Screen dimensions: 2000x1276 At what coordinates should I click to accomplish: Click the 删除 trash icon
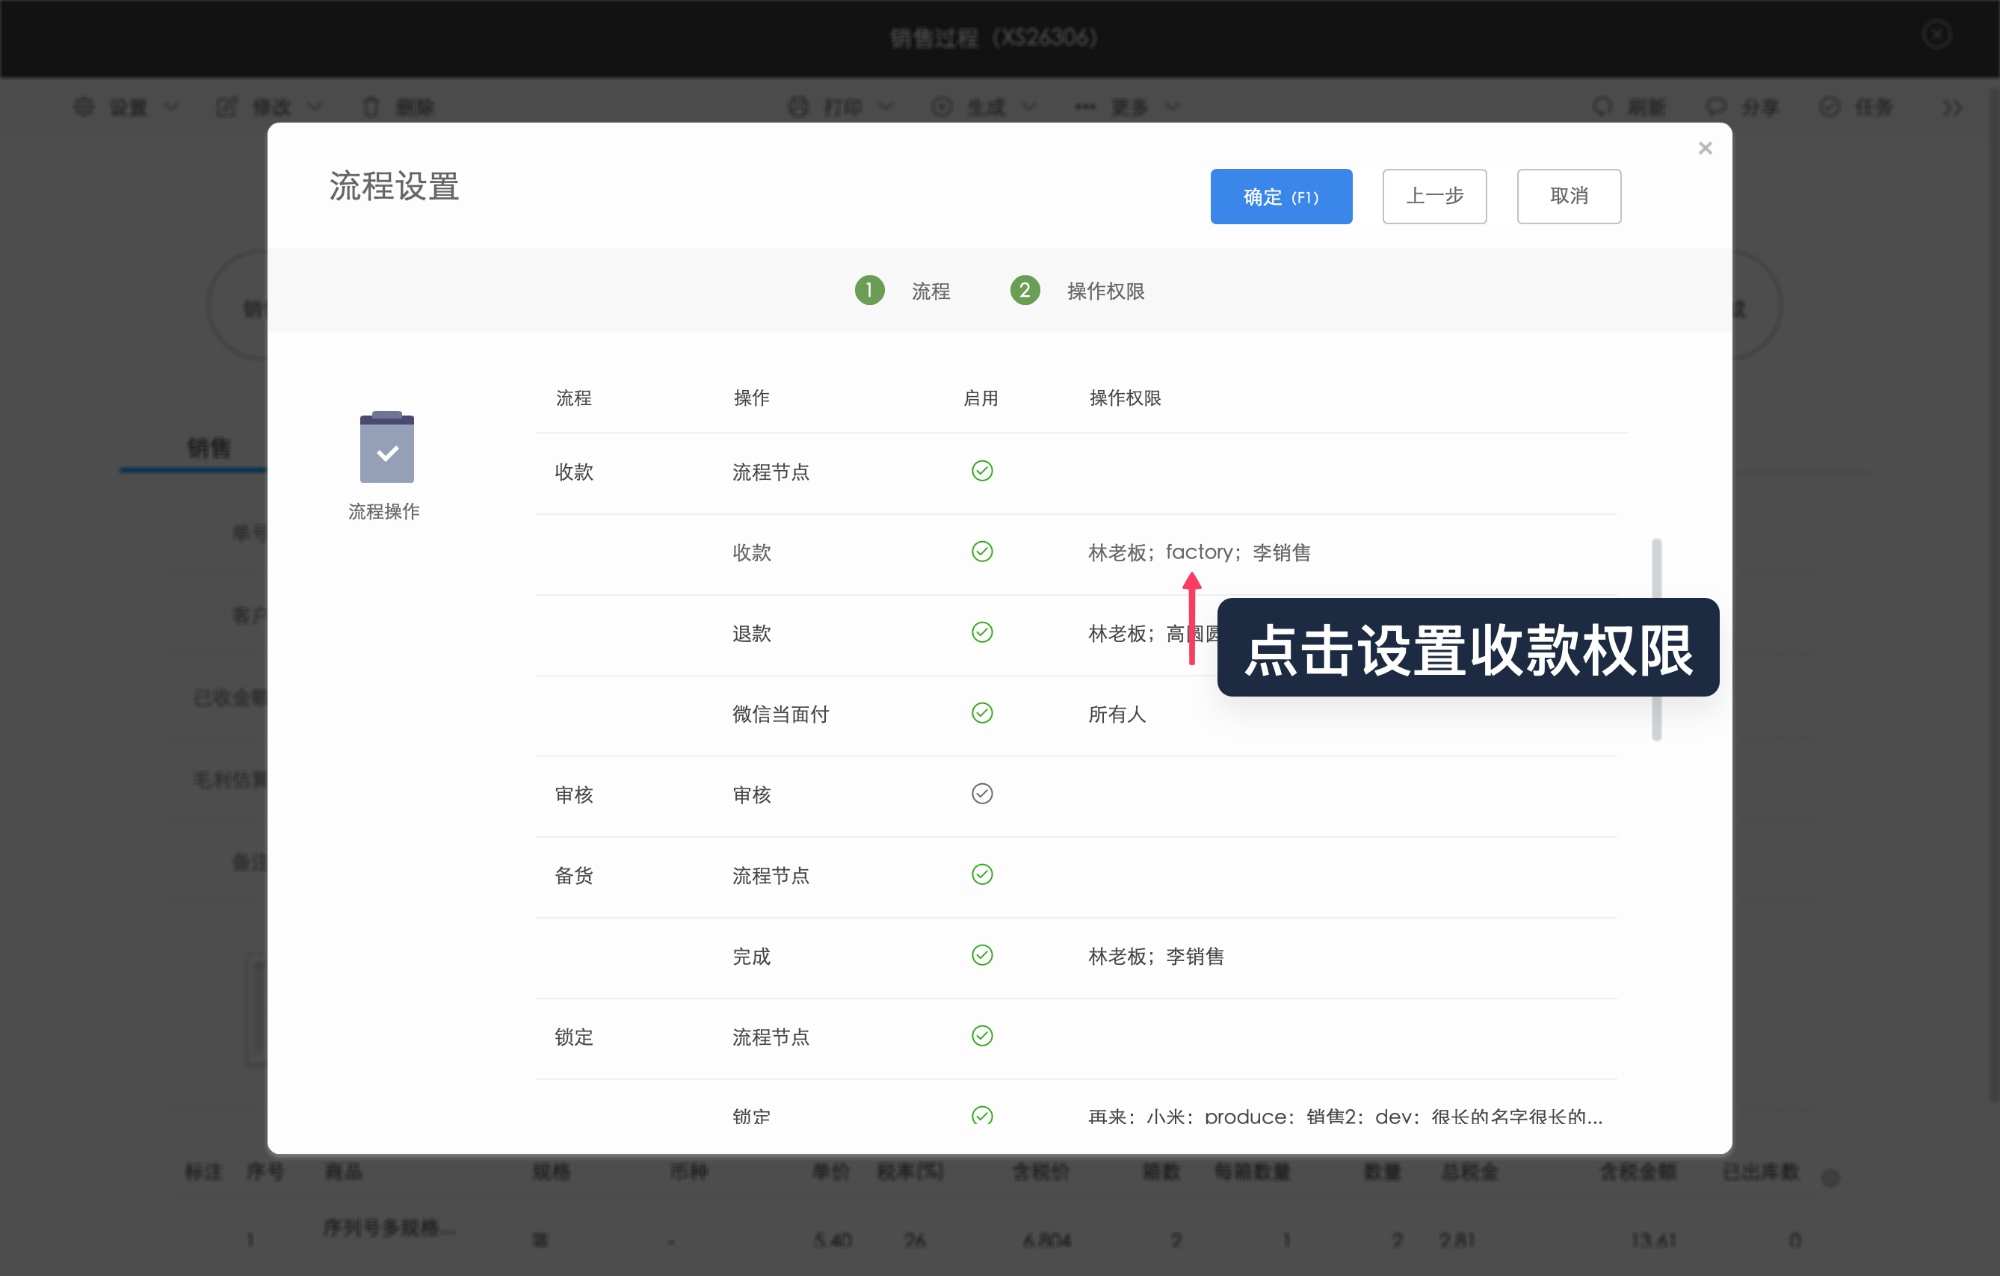371,107
